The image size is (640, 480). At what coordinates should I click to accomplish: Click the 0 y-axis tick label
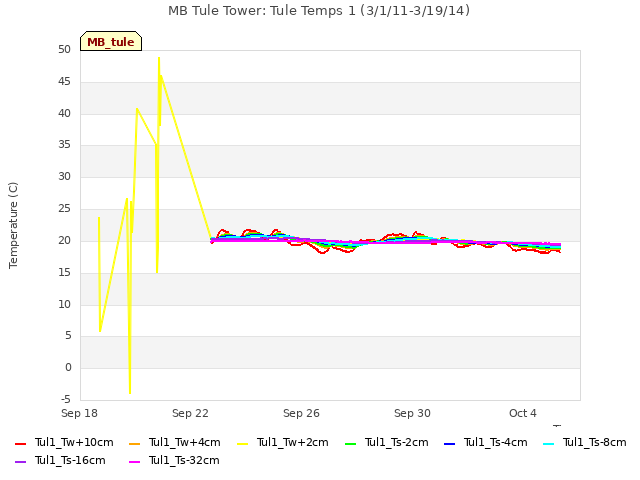pos(68,367)
